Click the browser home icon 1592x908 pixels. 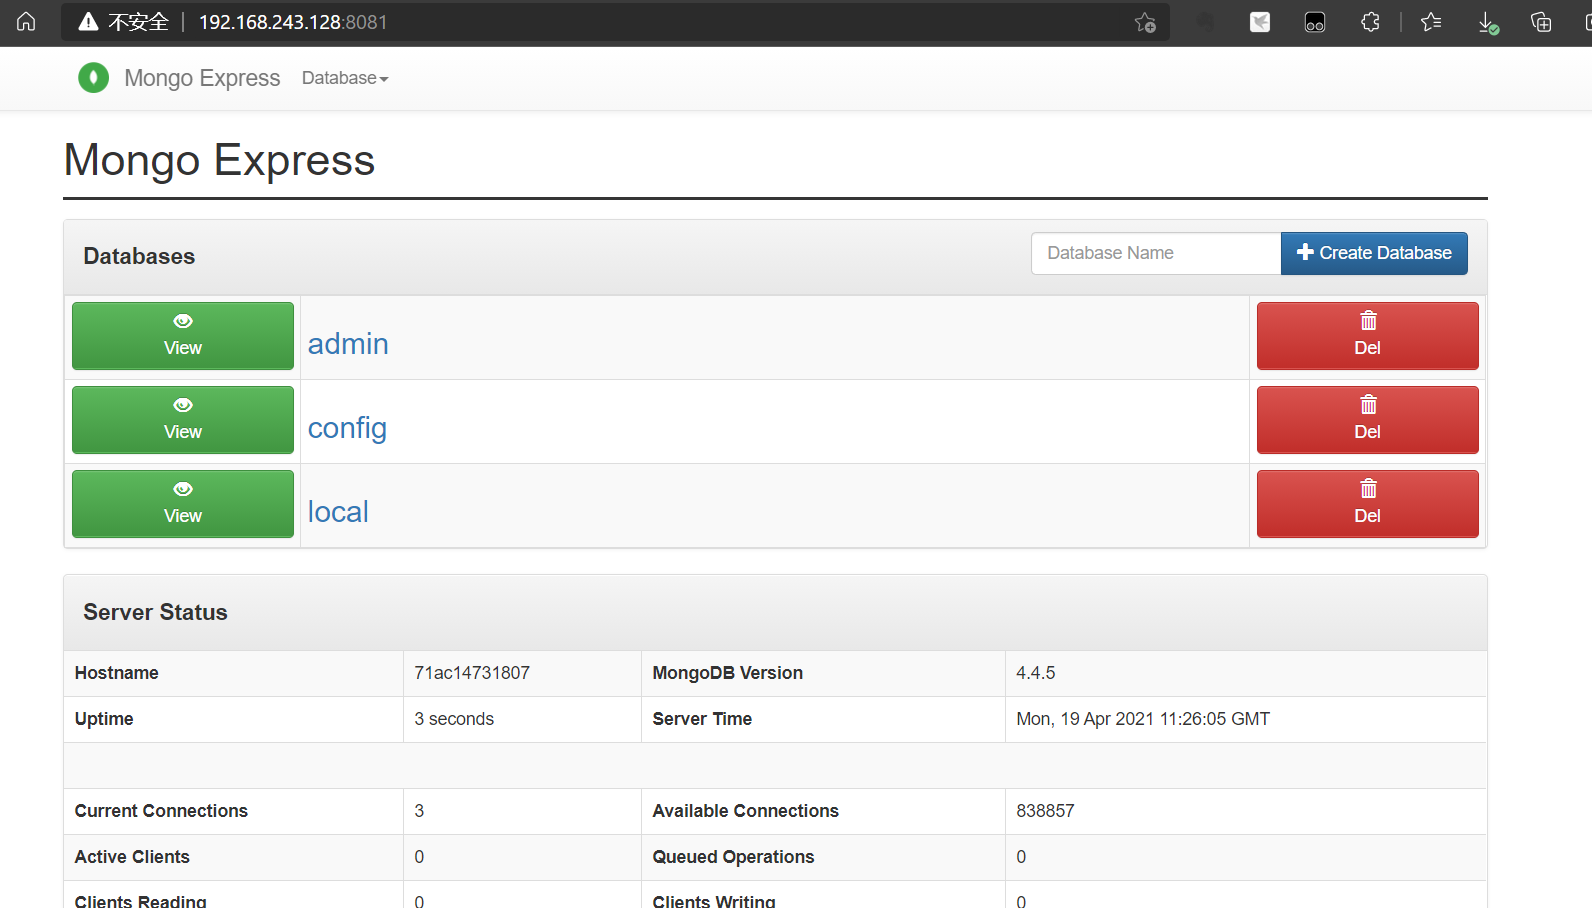click(x=26, y=21)
